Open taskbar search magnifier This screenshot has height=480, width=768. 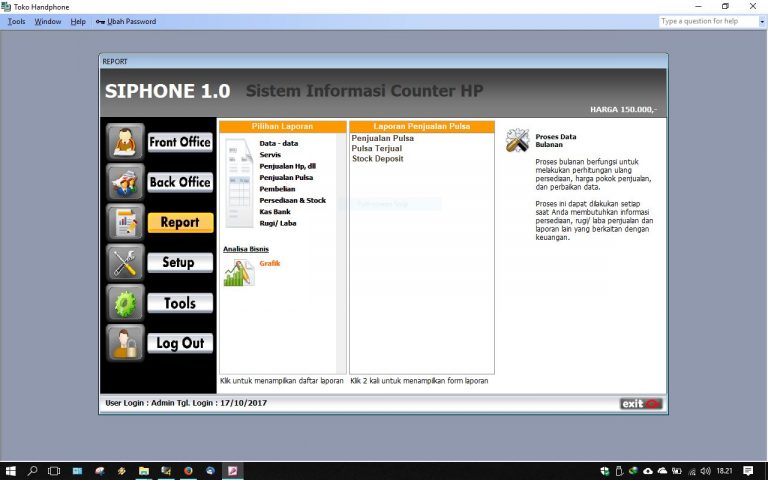pos(32,471)
